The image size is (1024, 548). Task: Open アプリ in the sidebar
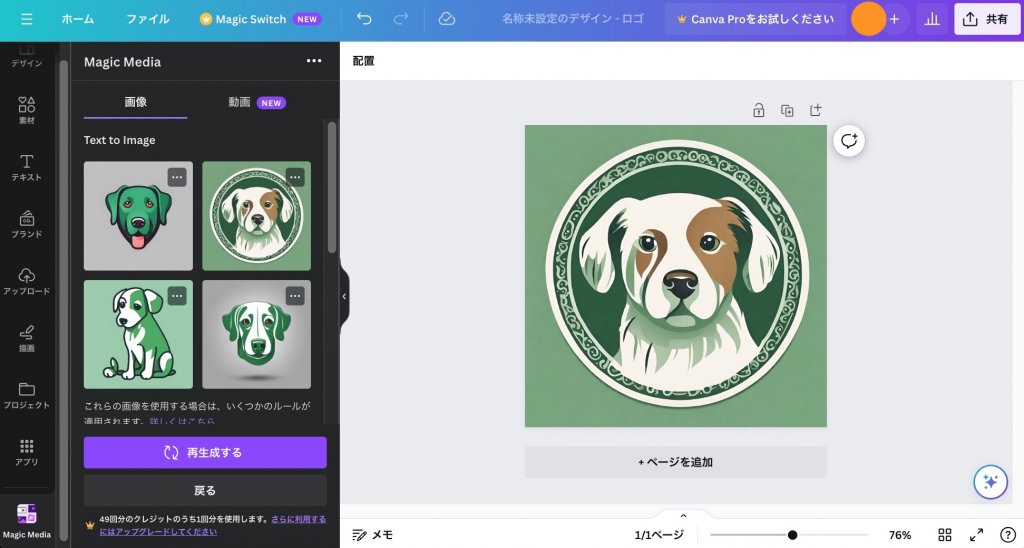(27, 452)
